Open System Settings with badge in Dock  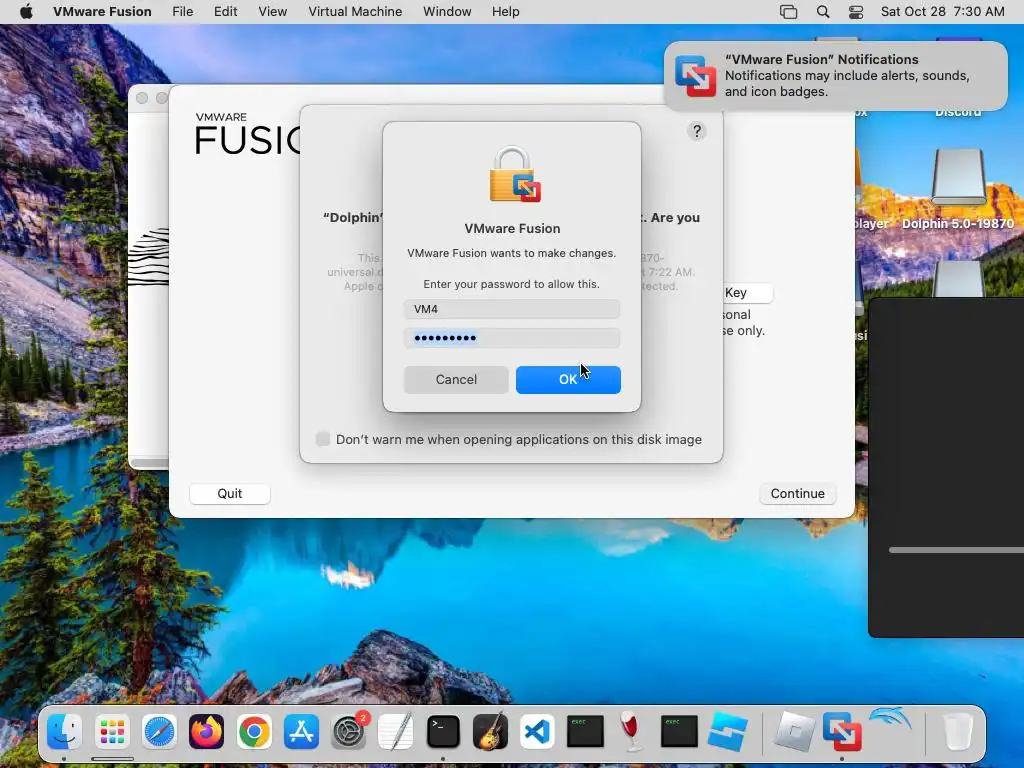(349, 731)
